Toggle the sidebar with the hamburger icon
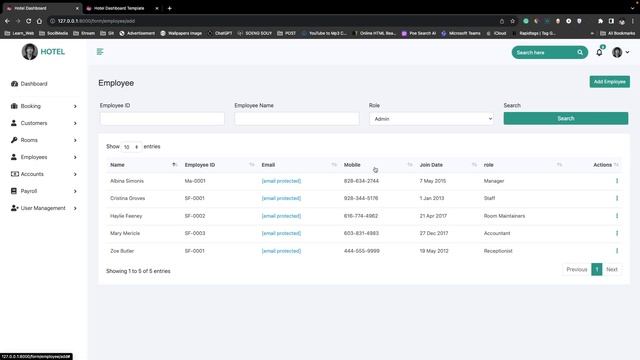 (100, 52)
